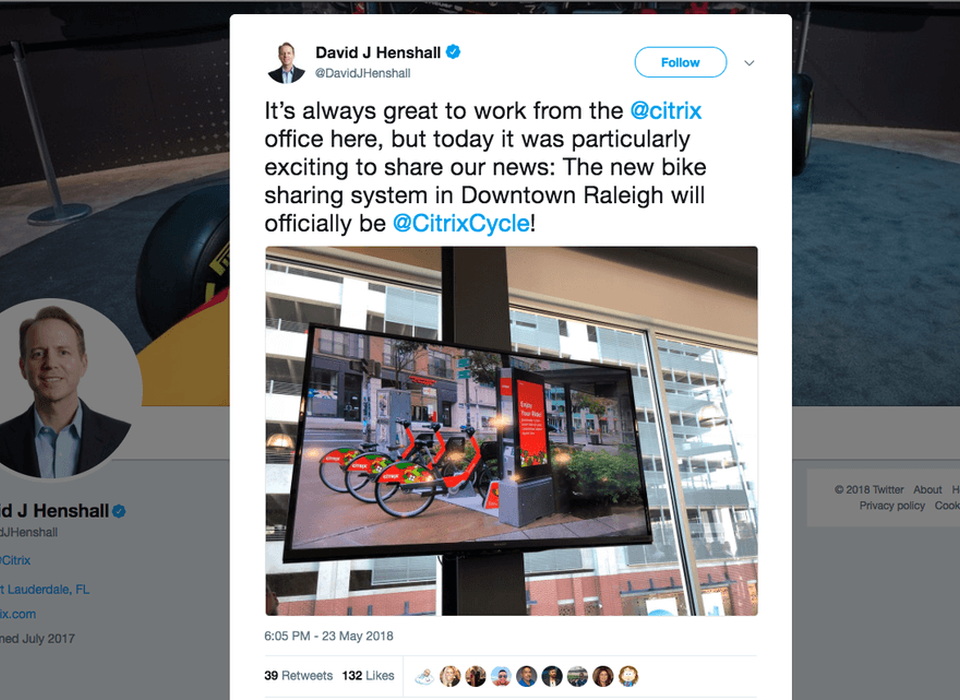Viewport: 960px width, 700px height.
Task: Click the verified badge beside sidebar profile name
Action: [x=119, y=511]
